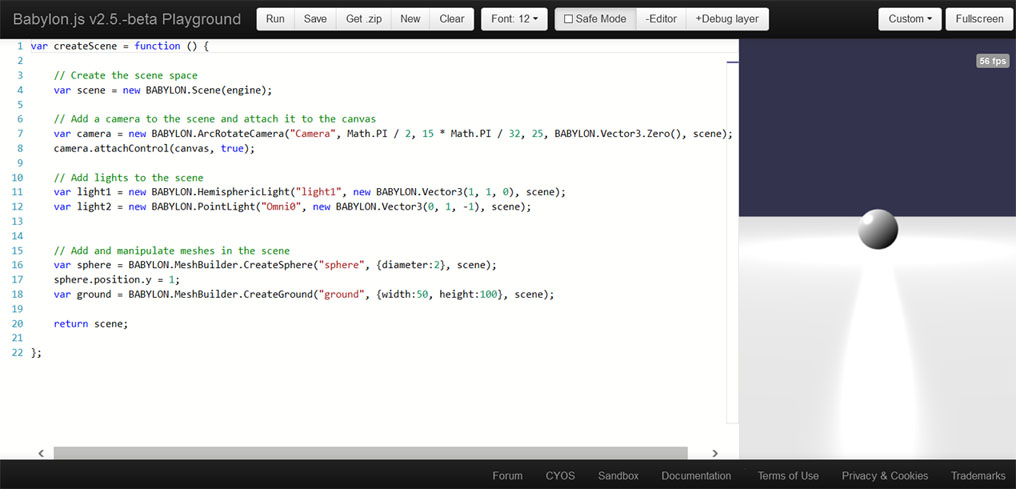Click the "// Add and manipulate meshes" comment
This screenshot has height=489, width=1016.
pos(172,251)
